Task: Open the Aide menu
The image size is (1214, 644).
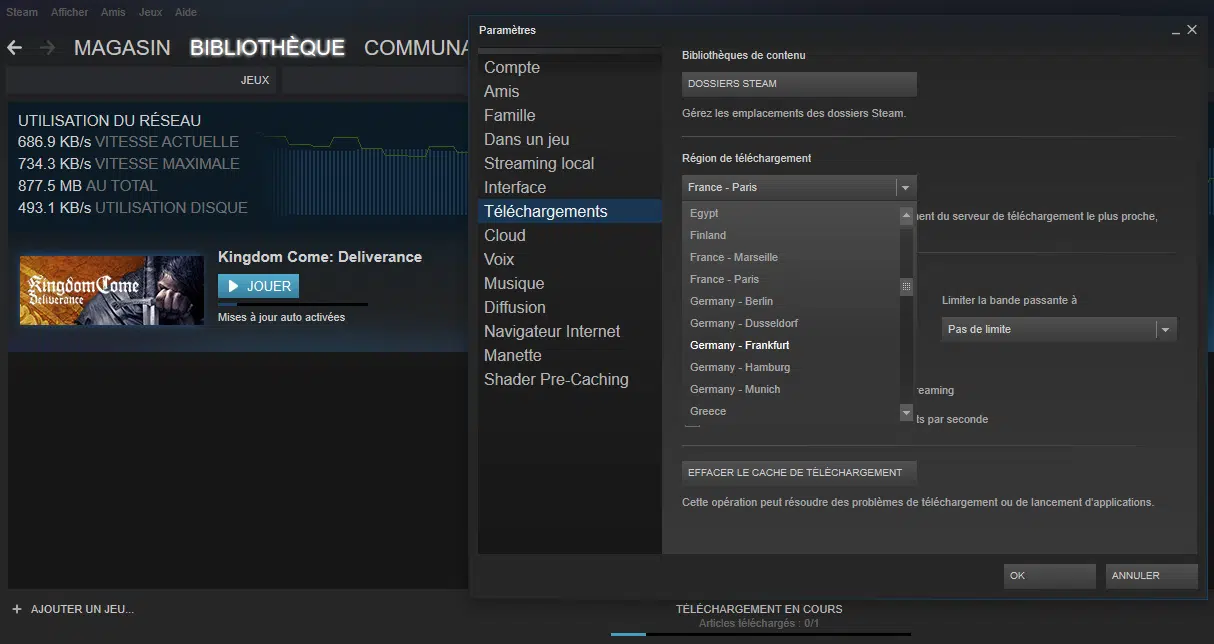Action: [x=185, y=13]
